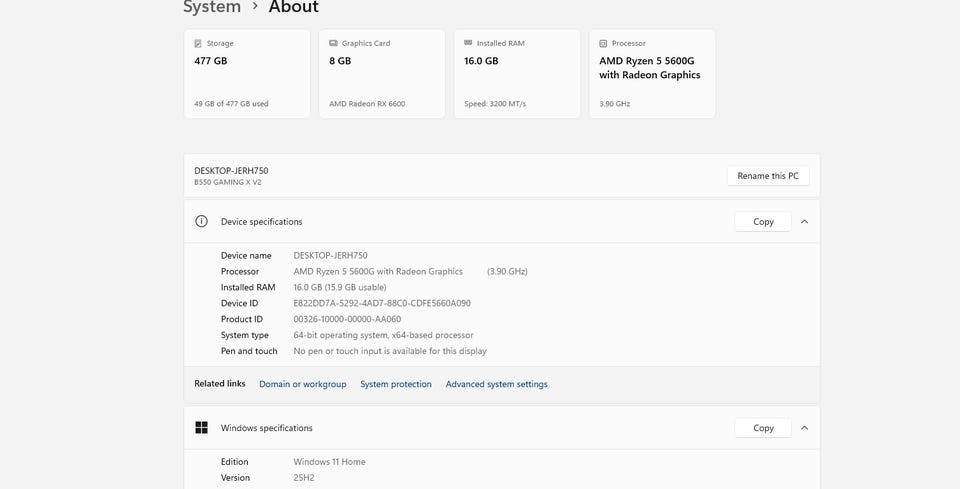Copy the Windows specifications
The width and height of the screenshot is (960, 489).
tap(763, 428)
